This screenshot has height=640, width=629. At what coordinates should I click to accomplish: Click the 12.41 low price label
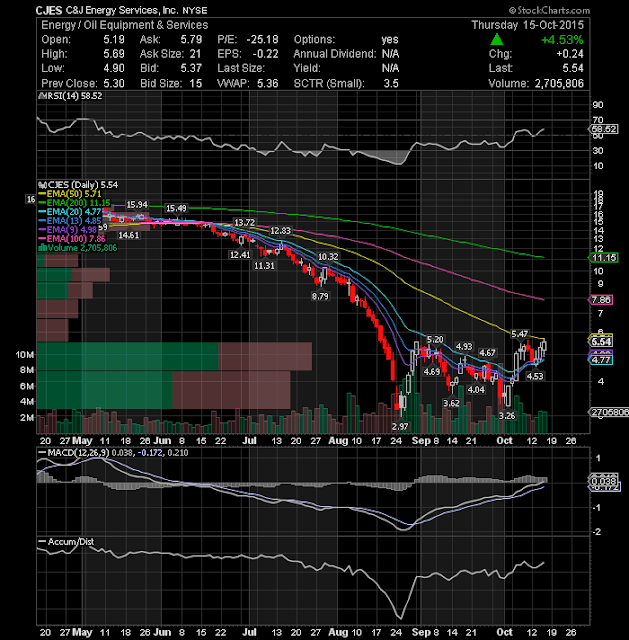(240, 255)
